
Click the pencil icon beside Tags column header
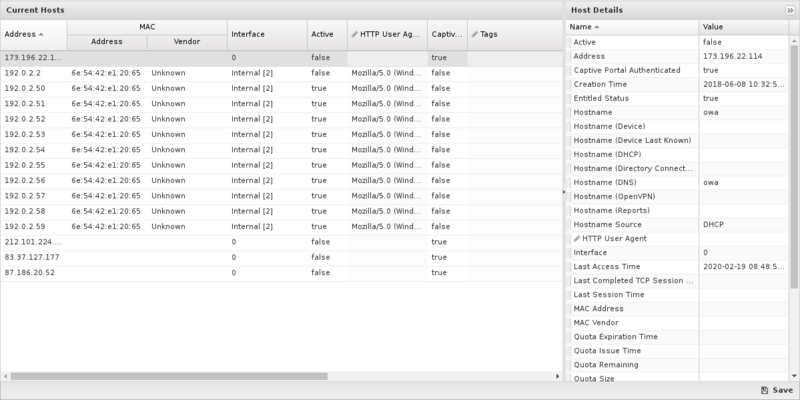point(474,34)
